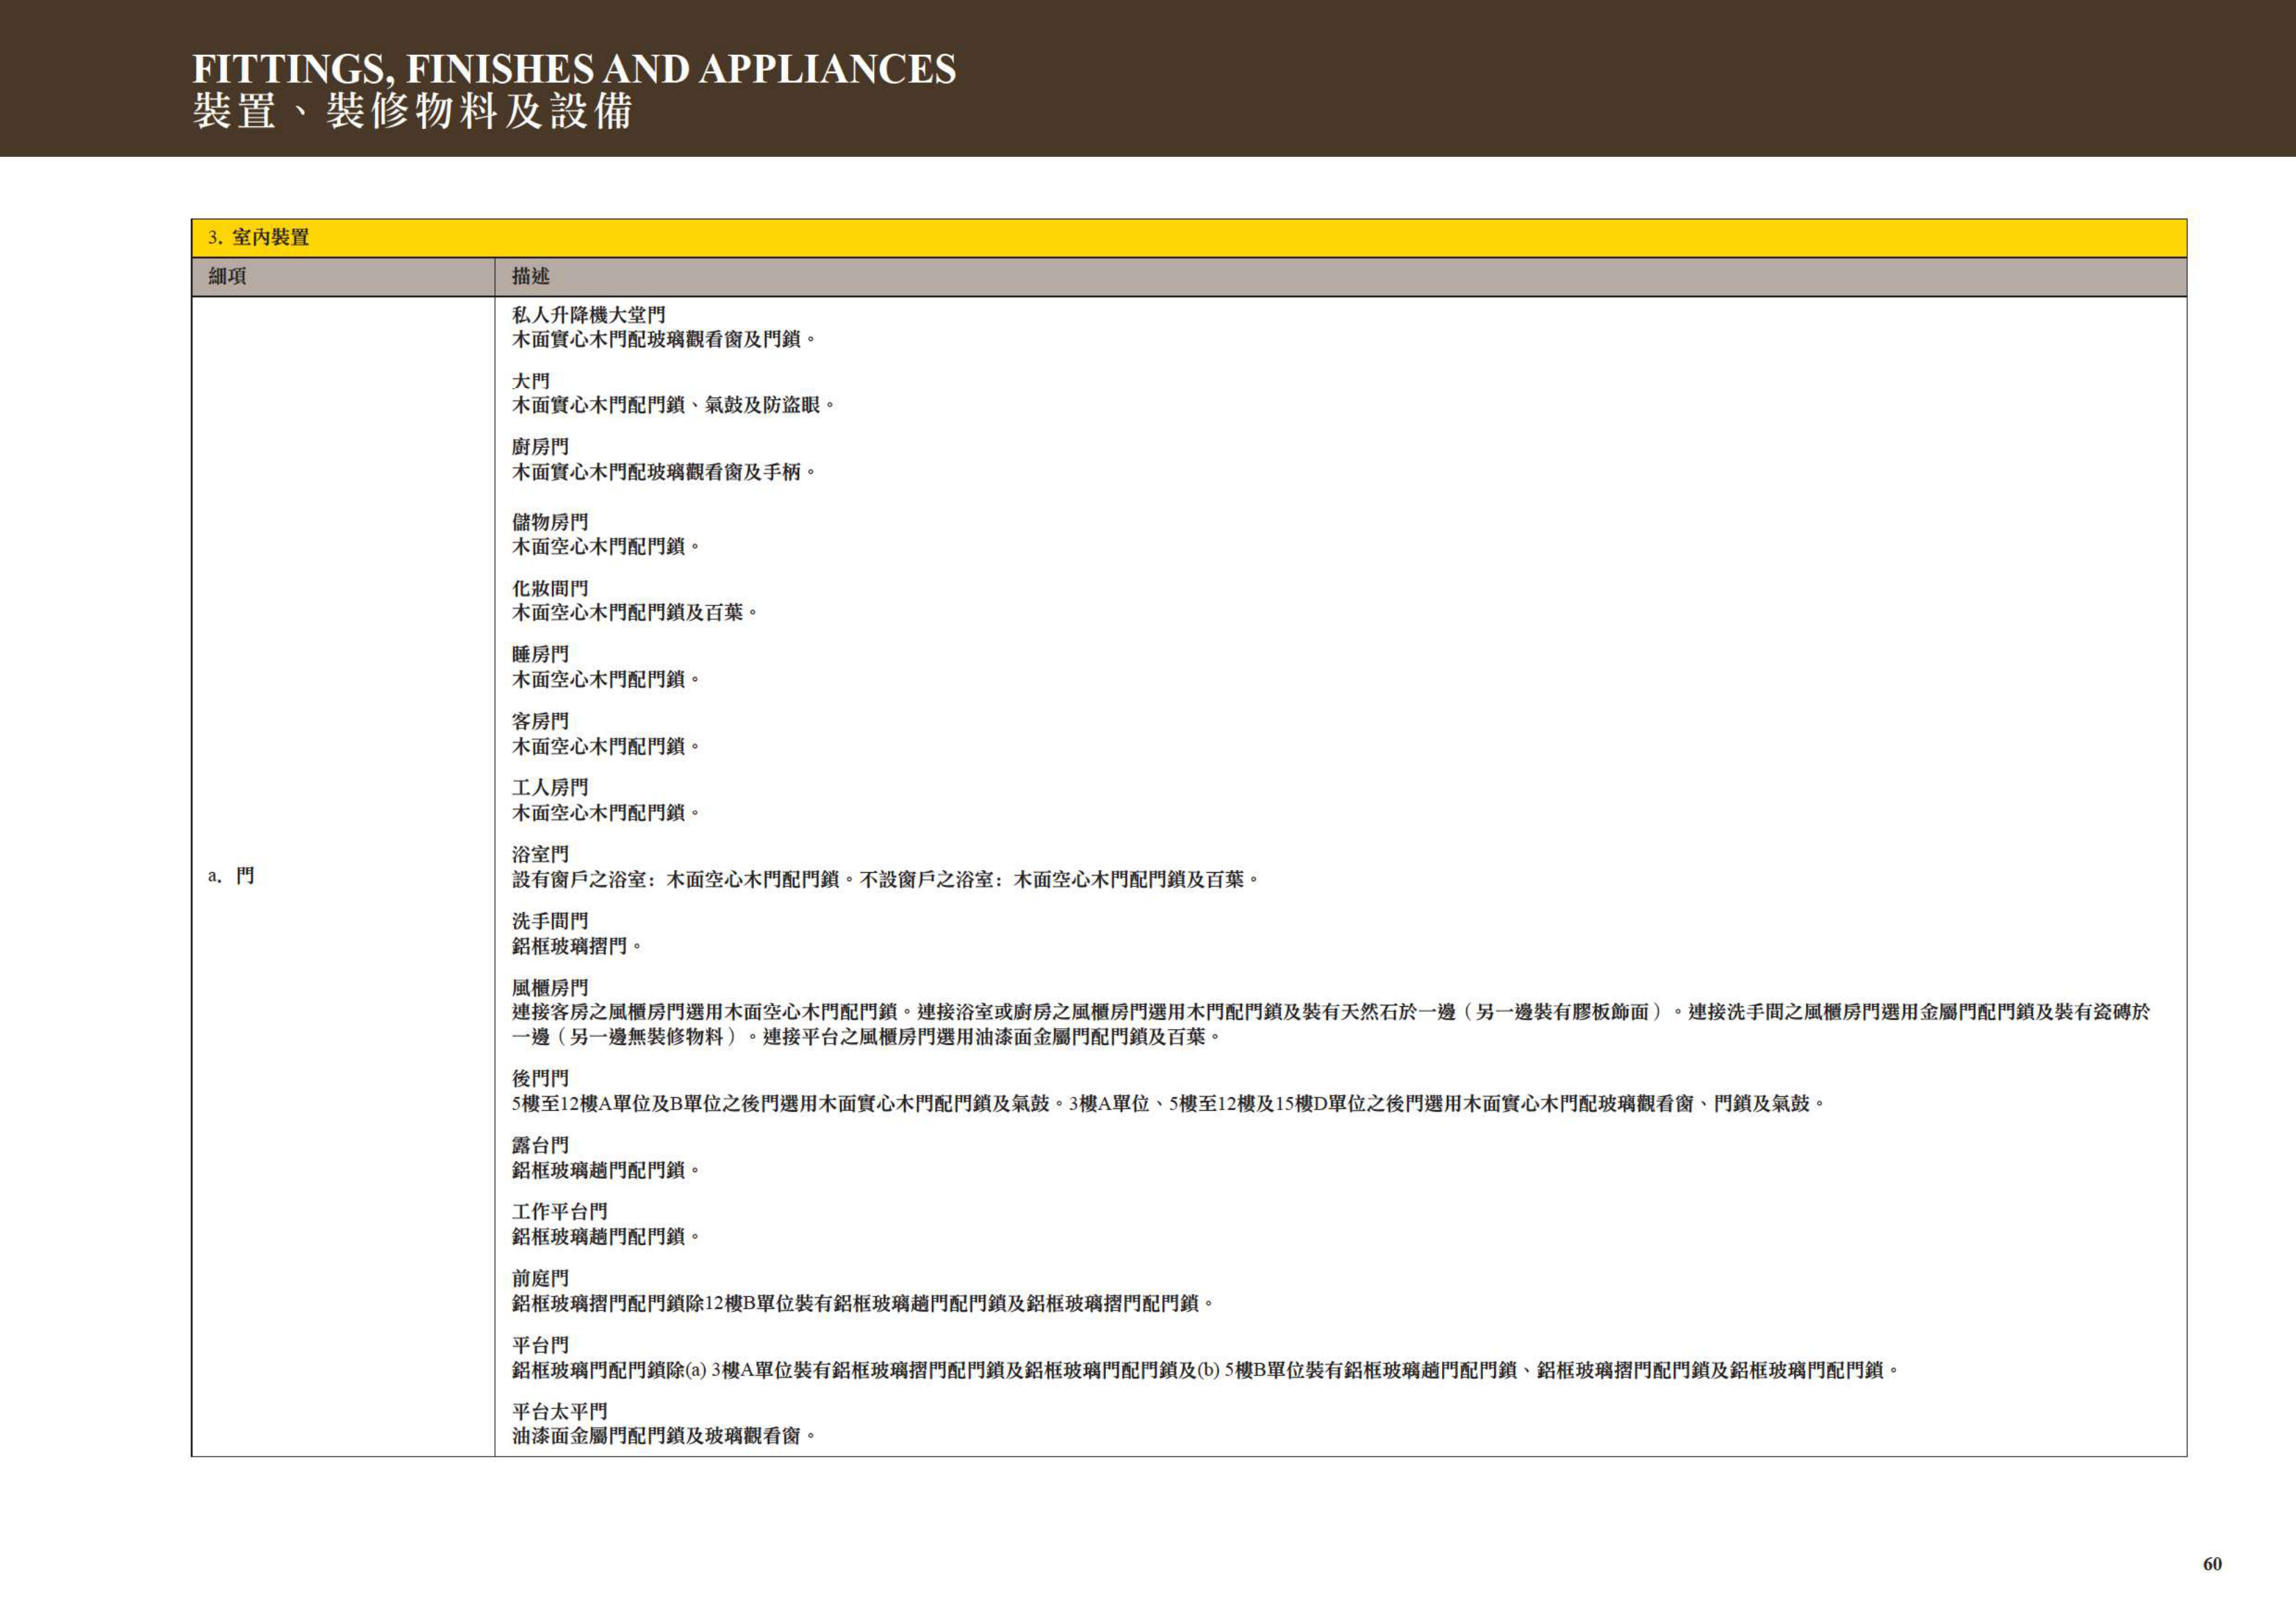The width and height of the screenshot is (2296, 1624).
Task: Click the text '木面實心木門配玻璃觀看窗及門鎖。'
Action: [x=664, y=340]
